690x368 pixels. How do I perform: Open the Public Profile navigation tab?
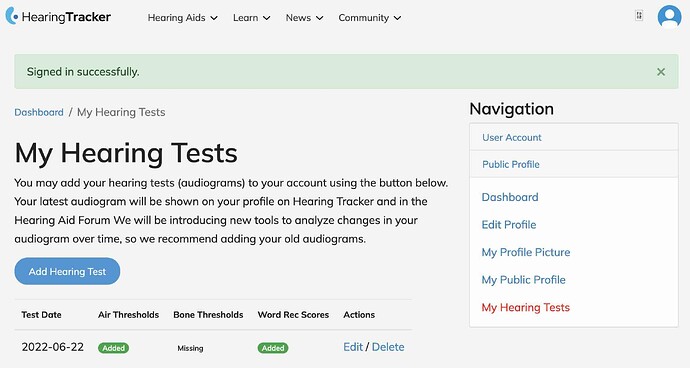574,164
